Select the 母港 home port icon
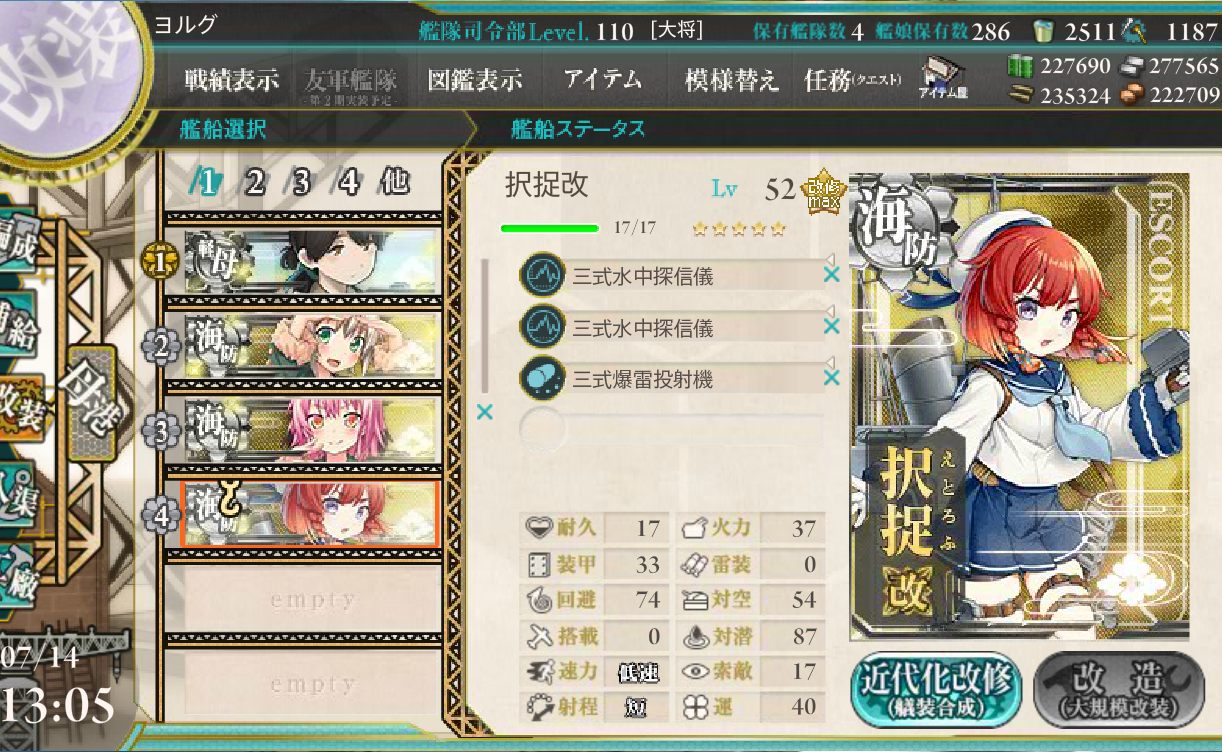The image size is (1222, 752). (91, 402)
